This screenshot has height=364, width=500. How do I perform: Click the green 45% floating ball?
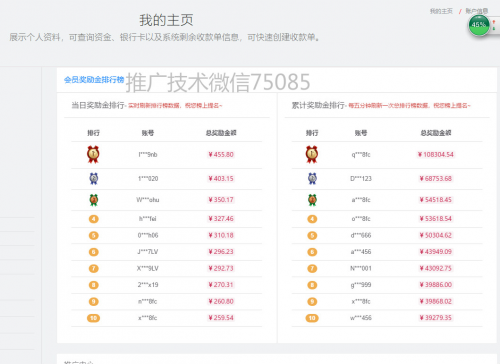click(x=479, y=25)
